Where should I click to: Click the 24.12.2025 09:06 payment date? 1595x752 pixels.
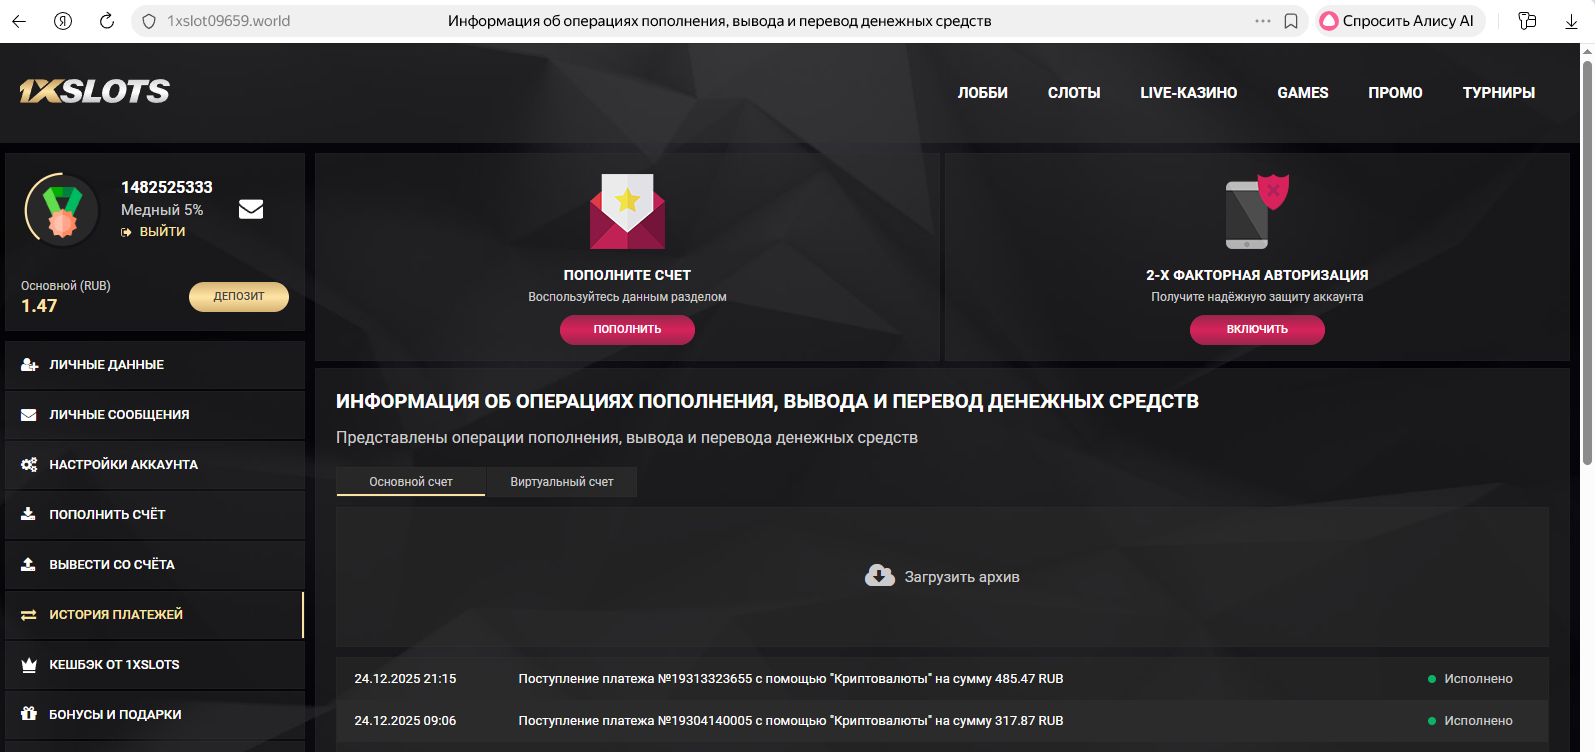click(405, 721)
